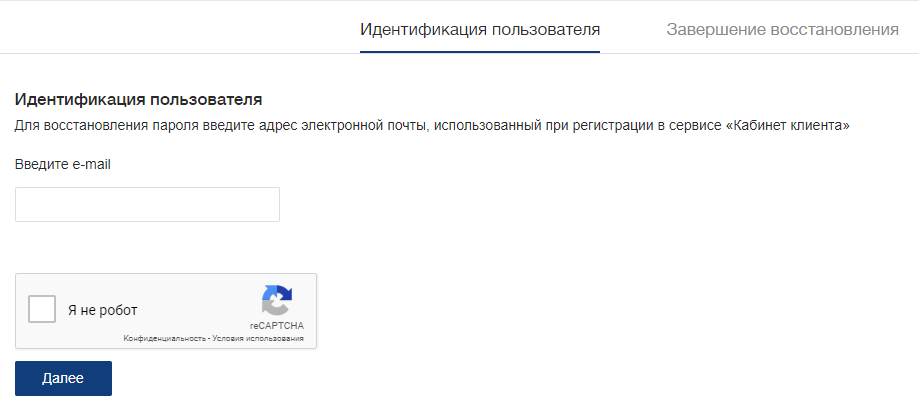919x412 pixels.
Task: Tick the "Я не робот" checkbox
Action: (x=42, y=309)
